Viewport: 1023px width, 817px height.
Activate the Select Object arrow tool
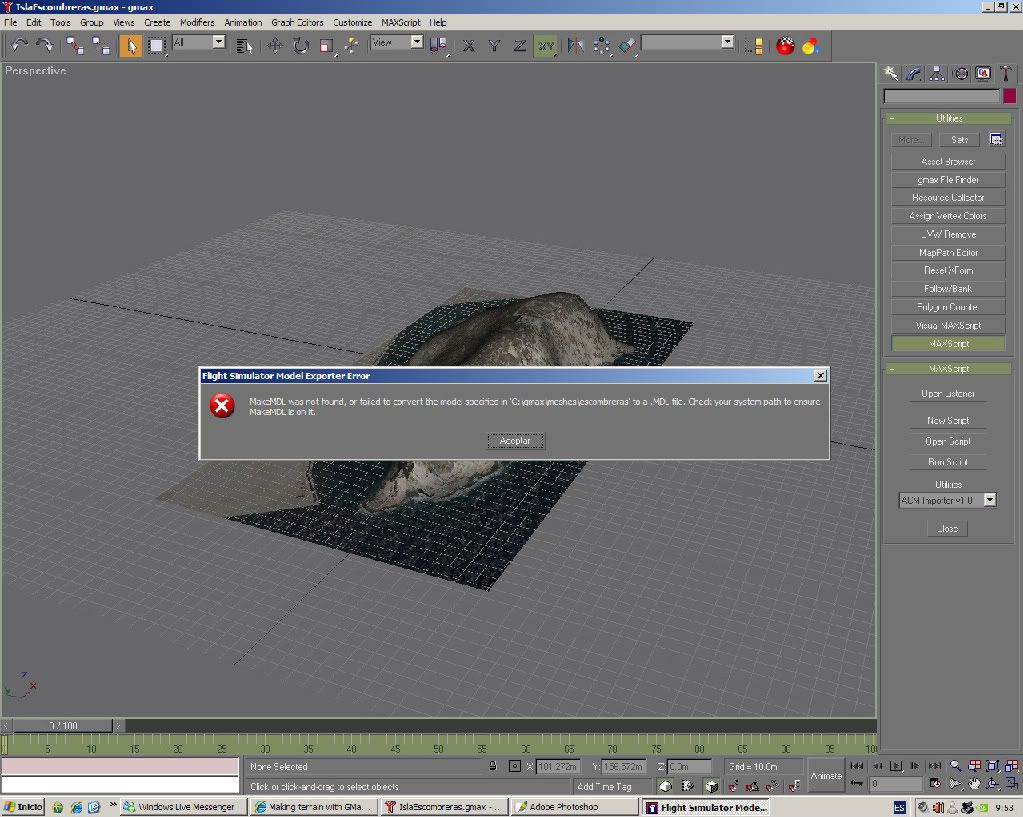pos(130,45)
